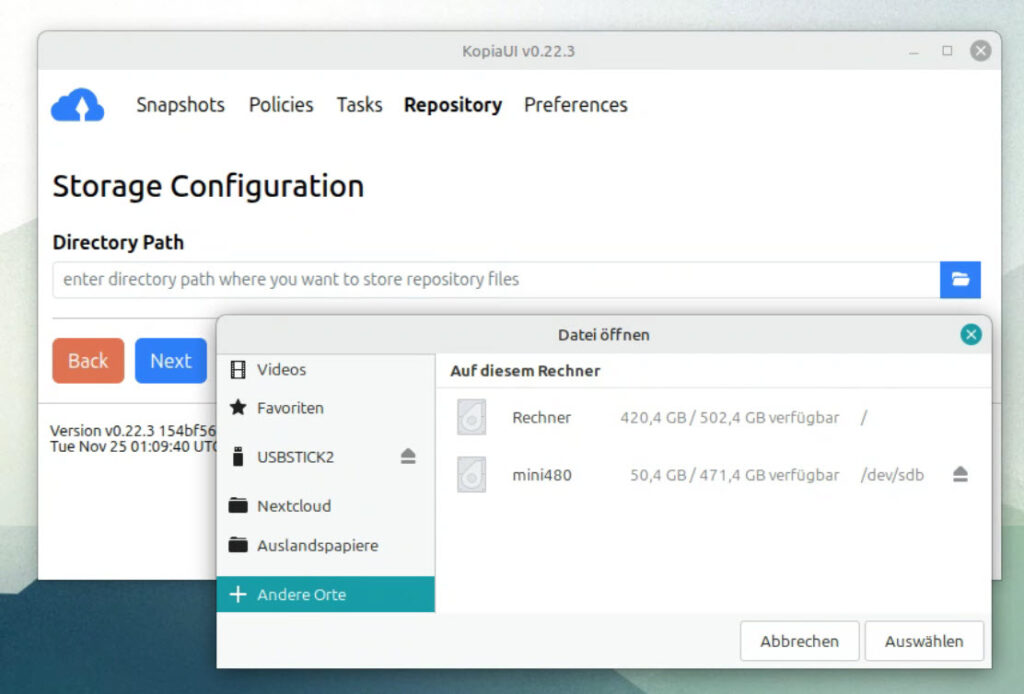Open the Preferences tab
This screenshot has height=694, width=1024.
point(575,105)
